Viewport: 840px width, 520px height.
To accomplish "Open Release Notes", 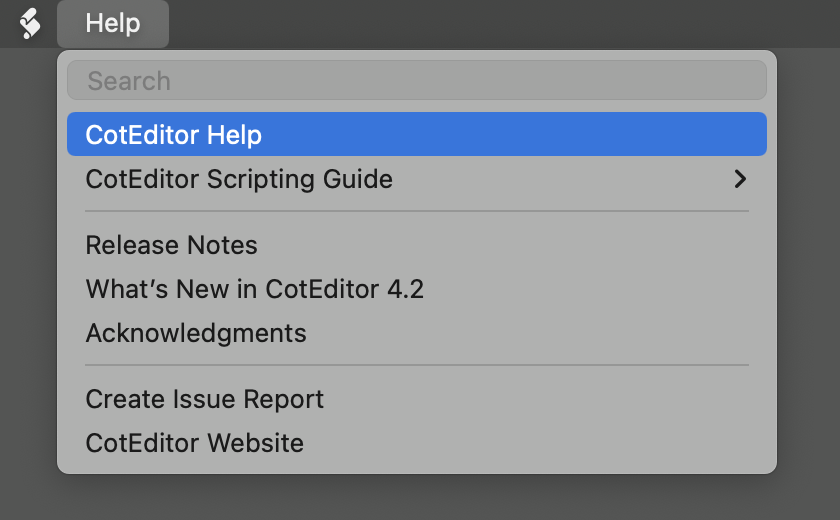I will coord(417,245).
